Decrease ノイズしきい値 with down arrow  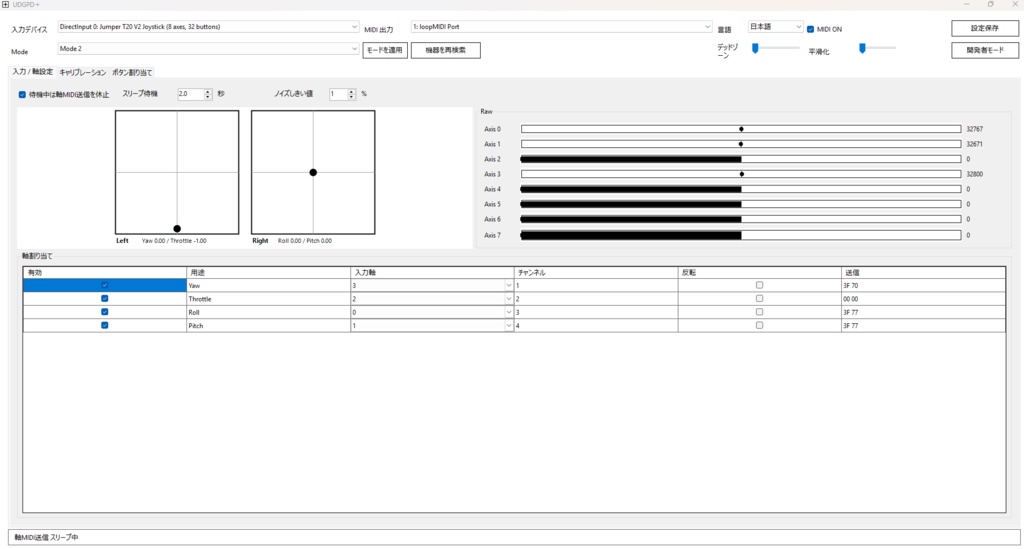tap(351, 97)
